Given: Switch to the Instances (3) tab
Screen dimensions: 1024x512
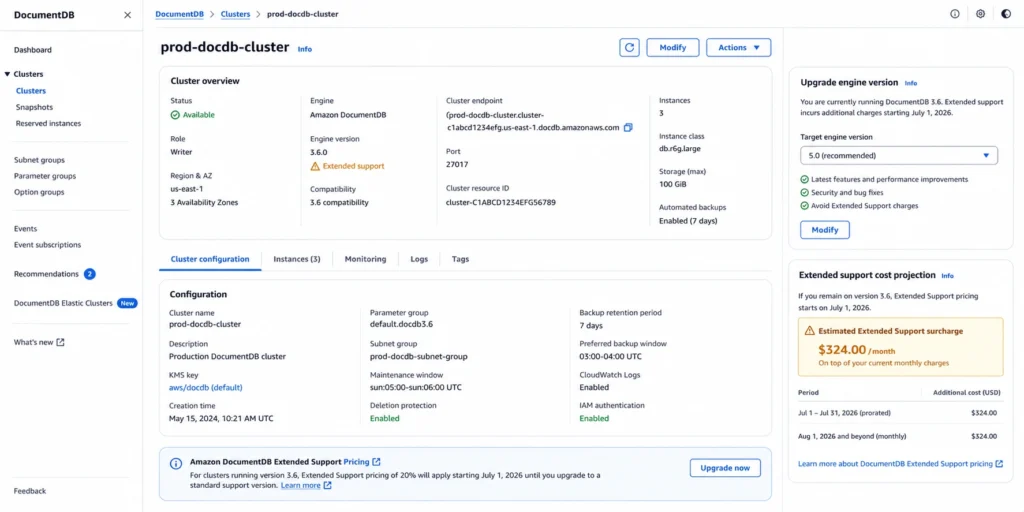Looking at the screenshot, I should pyautogui.click(x=297, y=259).
